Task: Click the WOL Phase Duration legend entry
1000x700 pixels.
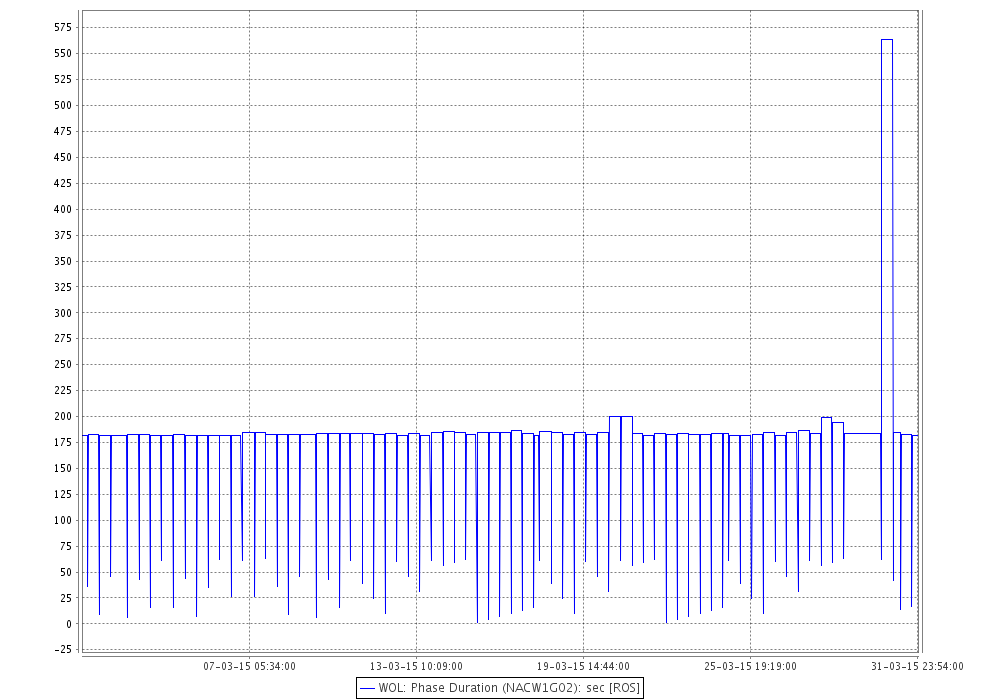Action: coord(499,688)
